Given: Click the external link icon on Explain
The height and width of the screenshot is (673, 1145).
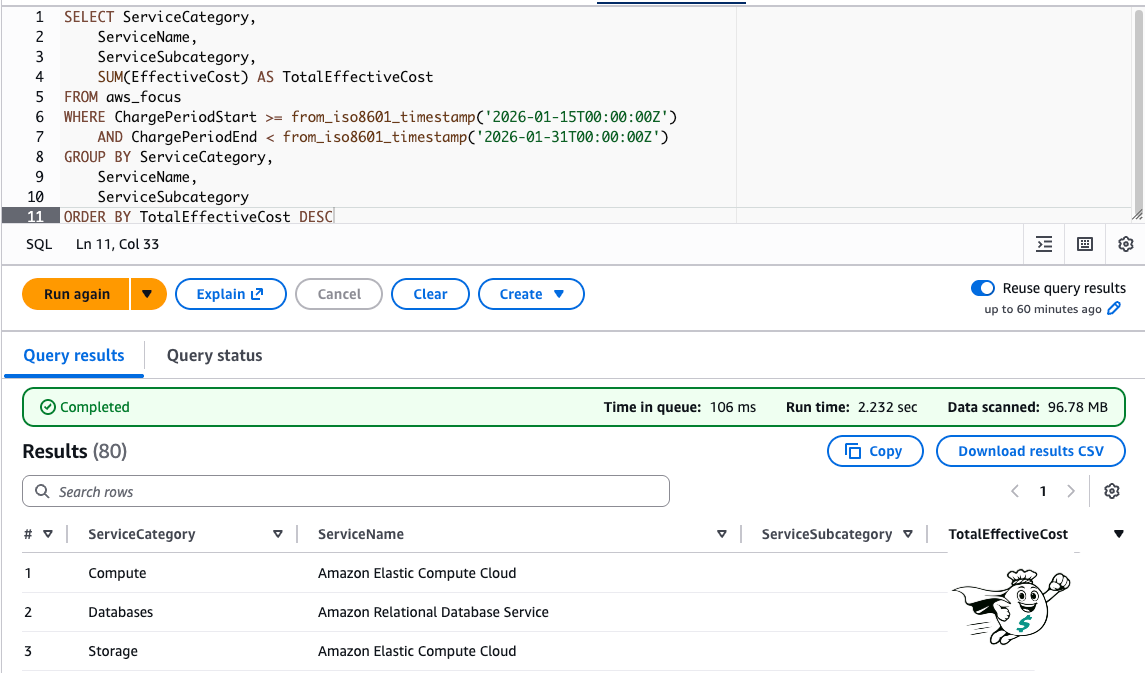Looking at the screenshot, I should 257,294.
